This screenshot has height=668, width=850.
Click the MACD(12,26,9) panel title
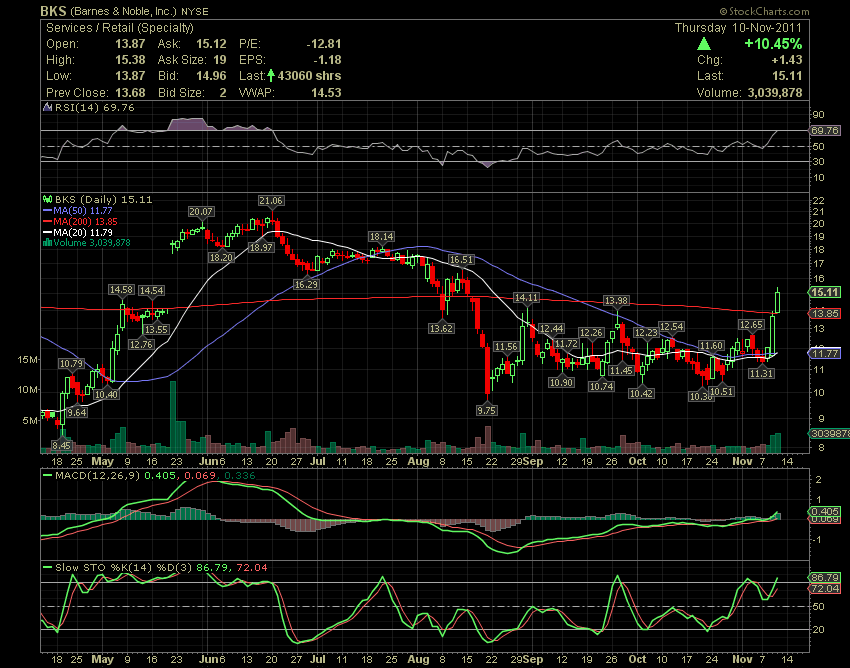tap(97, 476)
